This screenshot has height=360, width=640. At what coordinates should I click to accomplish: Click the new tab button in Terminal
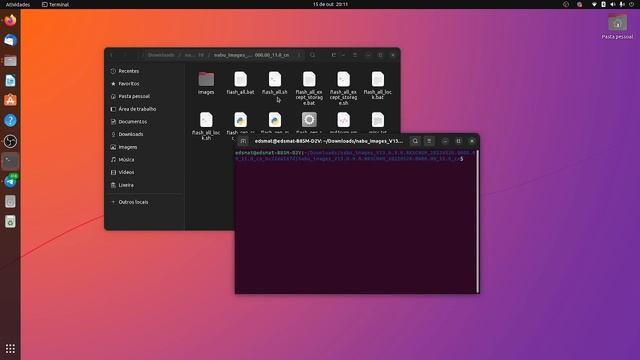(x=243, y=141)
